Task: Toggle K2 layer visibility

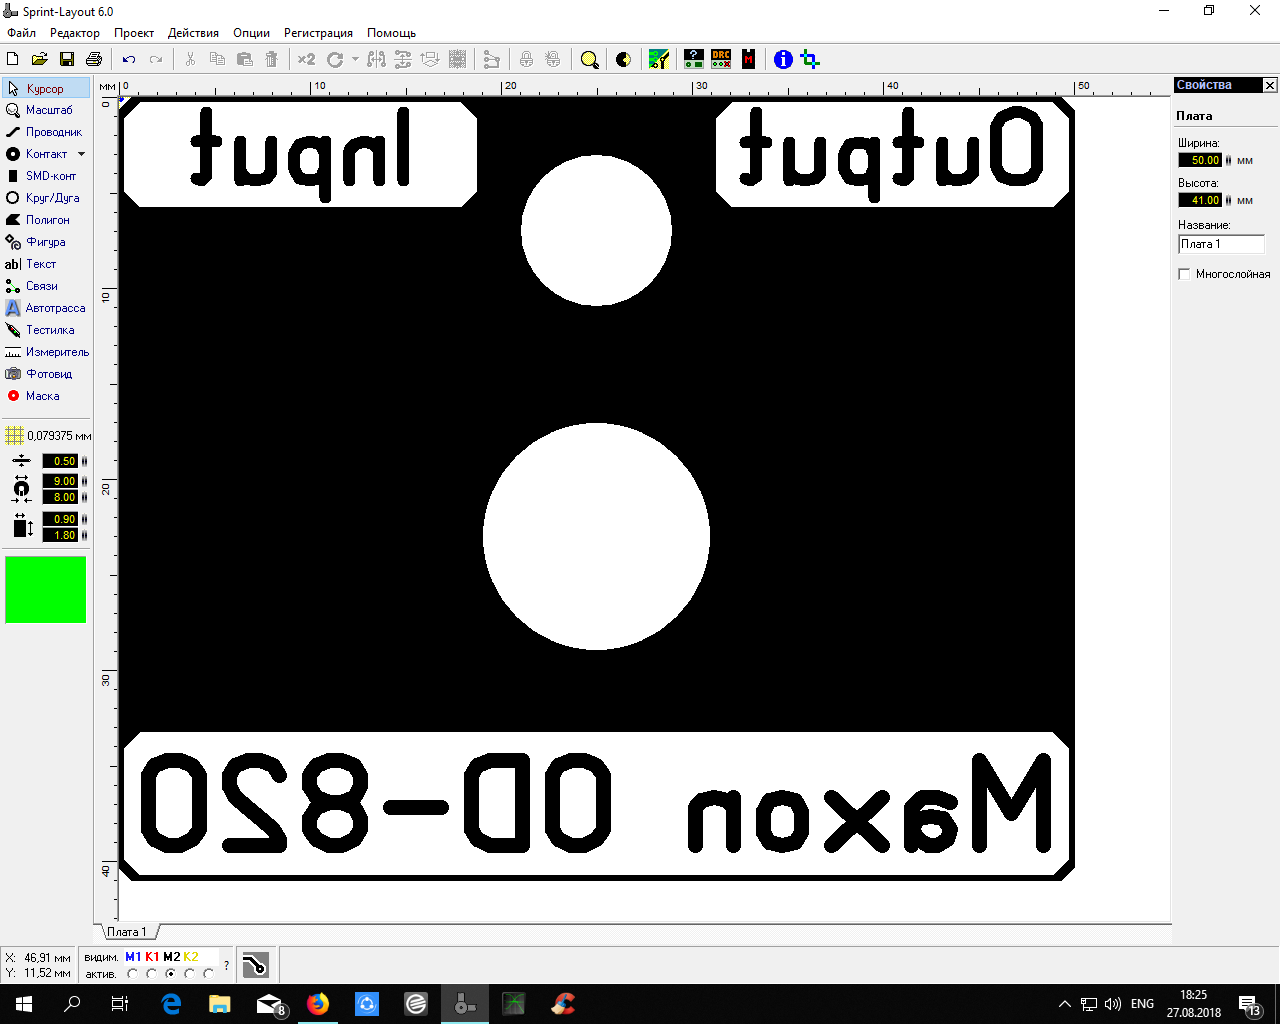Action: [191, 957]
